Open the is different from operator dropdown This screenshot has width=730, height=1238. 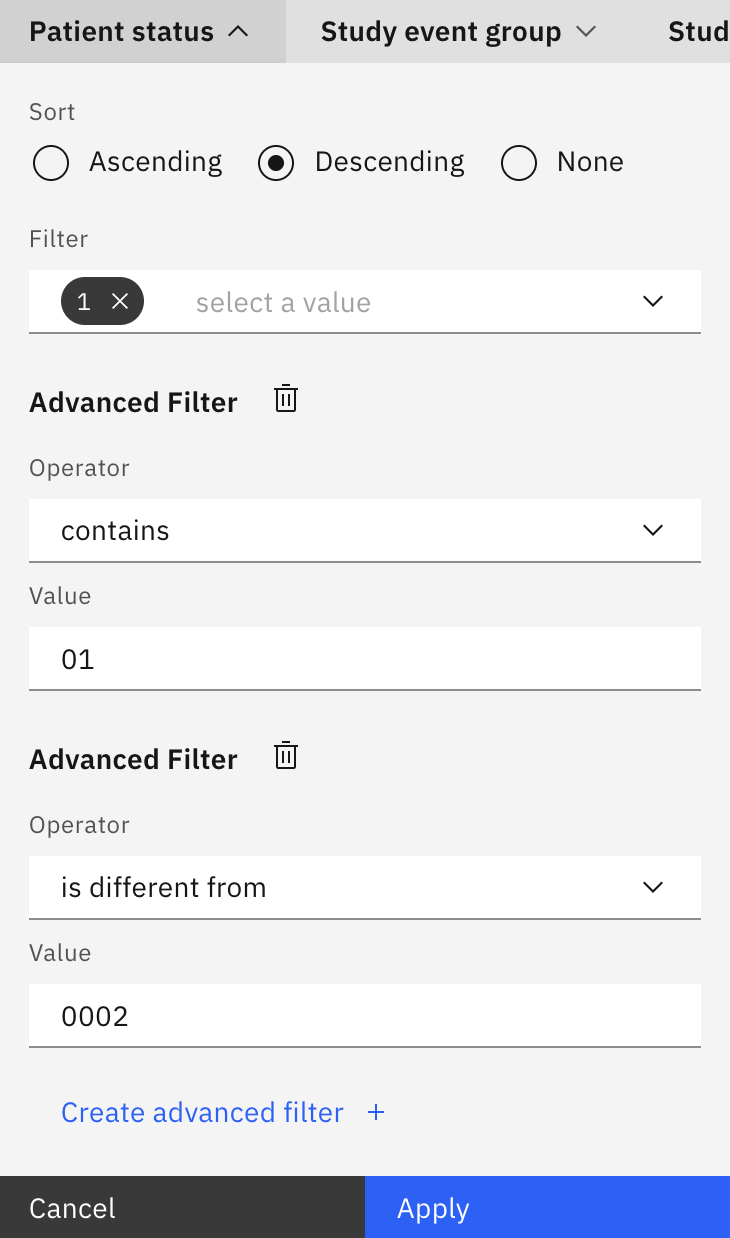click(x=365, y=887)
